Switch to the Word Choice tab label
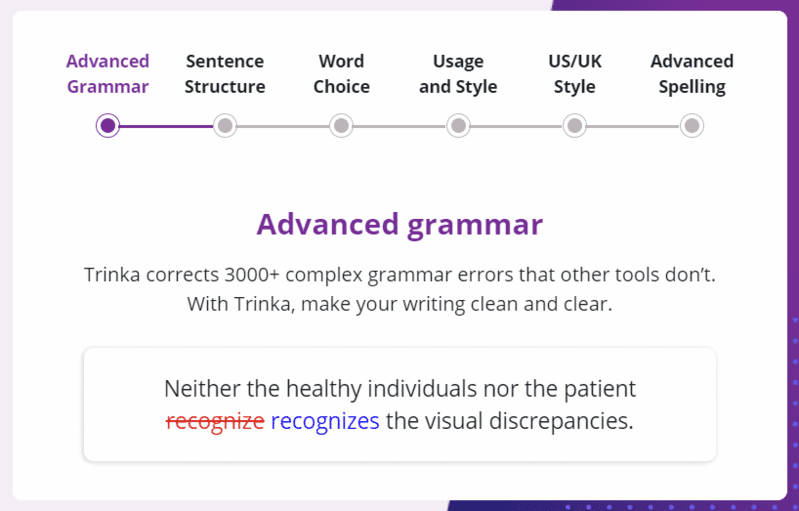799x511 pixels. coord(341,74)
